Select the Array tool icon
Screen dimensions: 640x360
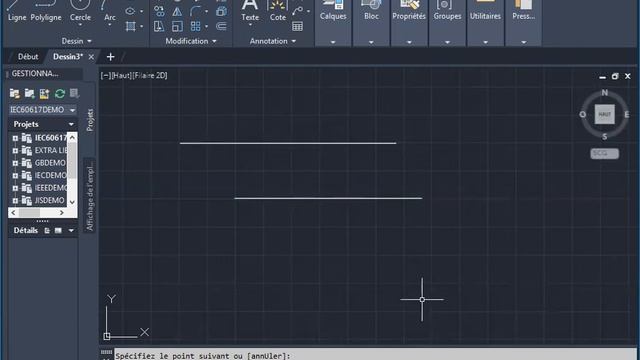coord(196,27)
